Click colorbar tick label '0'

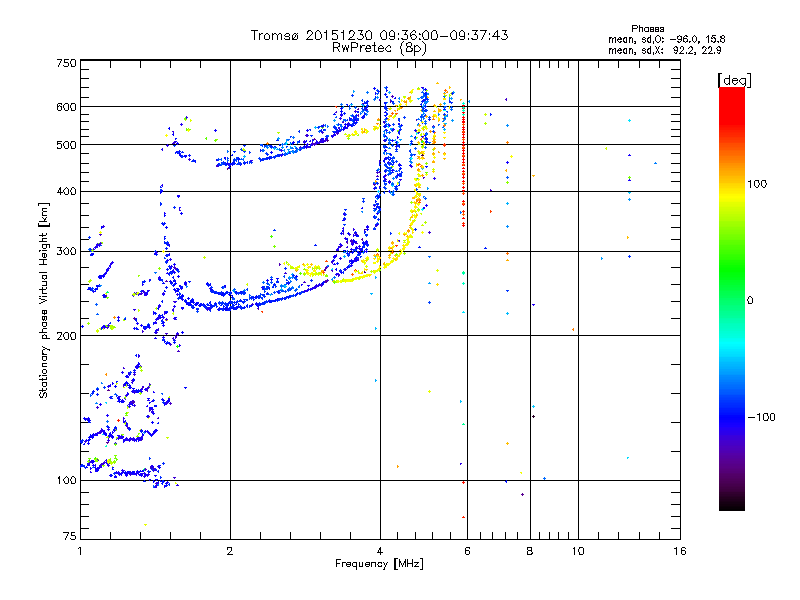click(750, 301)
